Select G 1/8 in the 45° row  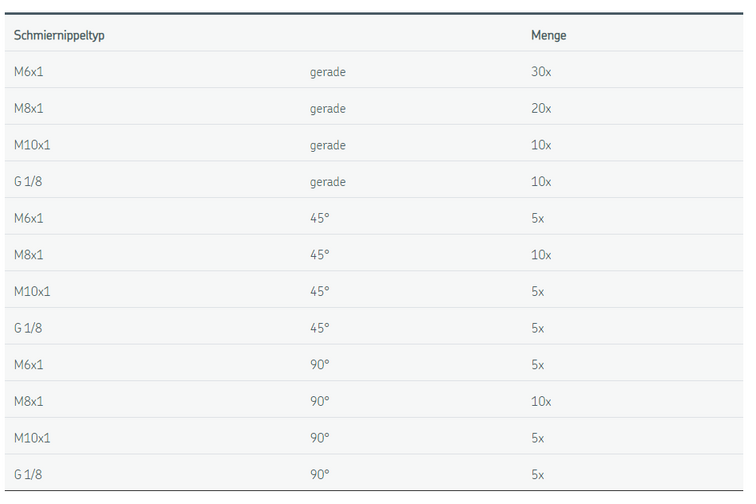29,328
